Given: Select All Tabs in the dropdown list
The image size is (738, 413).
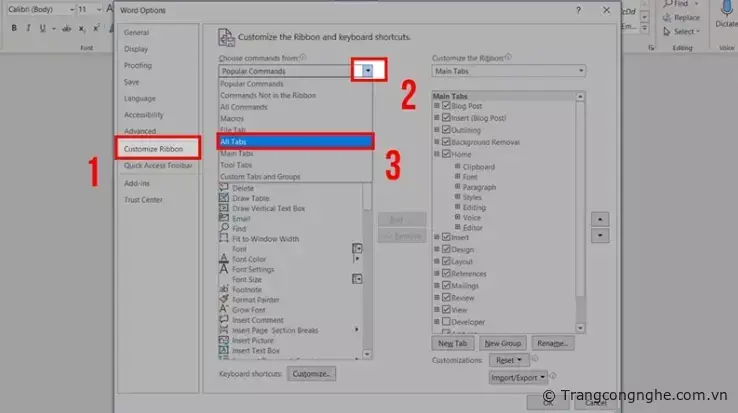Looking at the screenshot, I should pos(295,142).
